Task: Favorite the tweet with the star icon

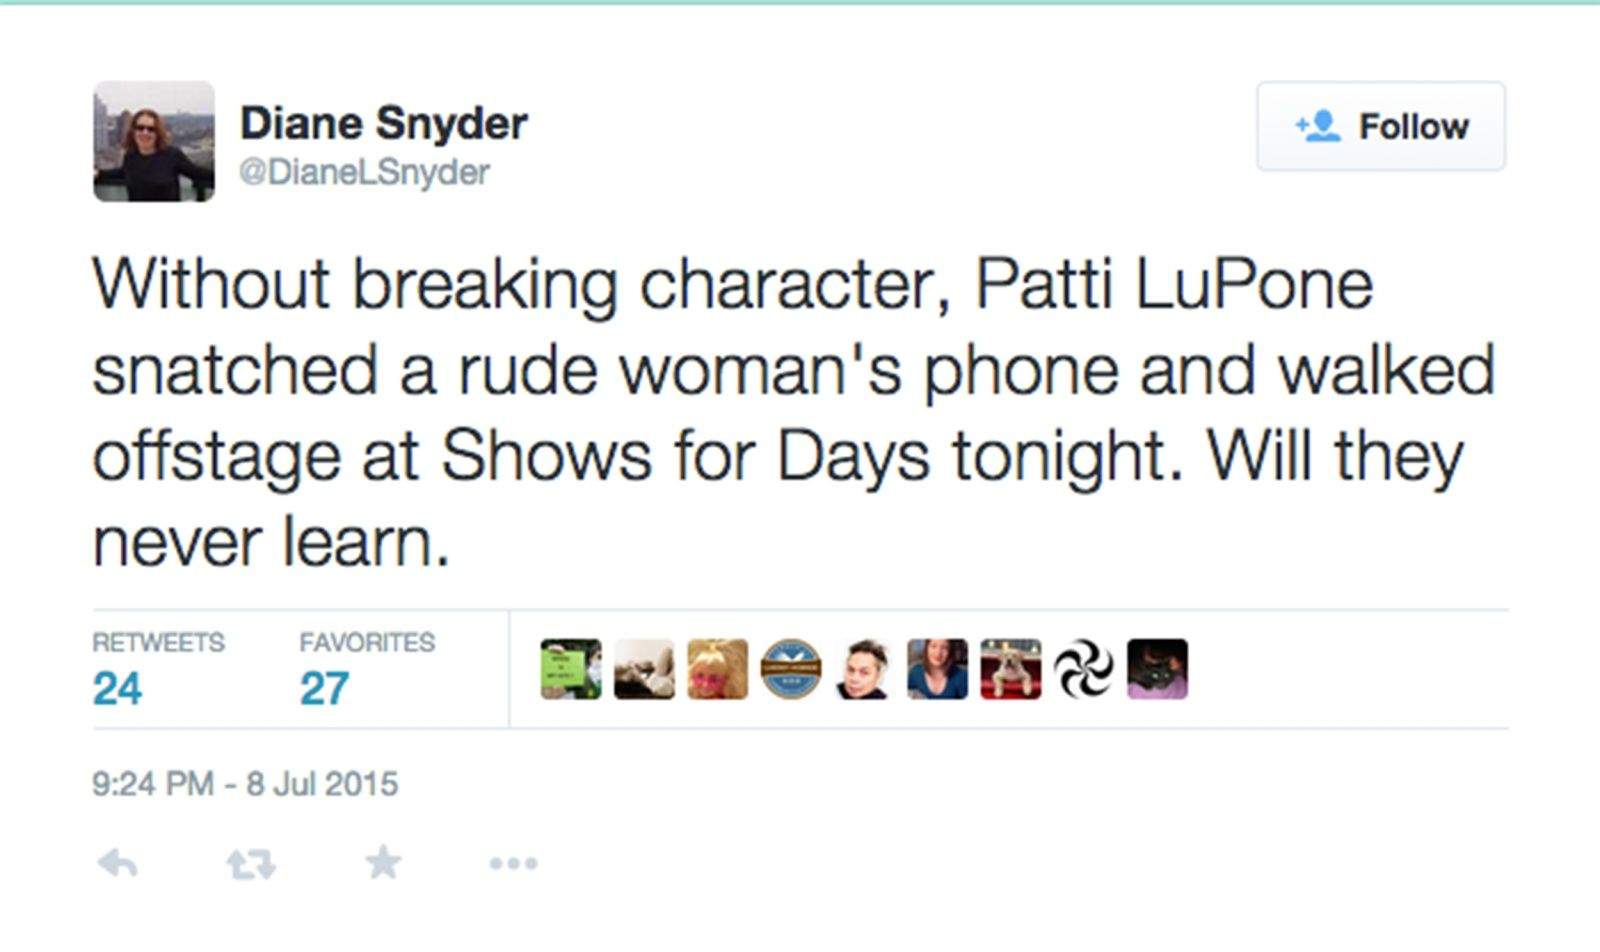Action: (x=383, y=862)
